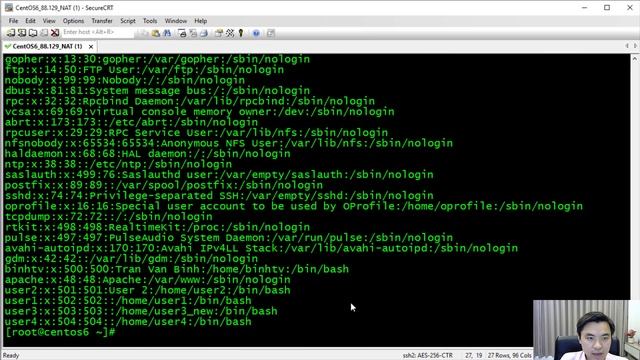Click the haldaemon HAL daemon line
Viewport: 640px width, 360px height.
(147, 153)
